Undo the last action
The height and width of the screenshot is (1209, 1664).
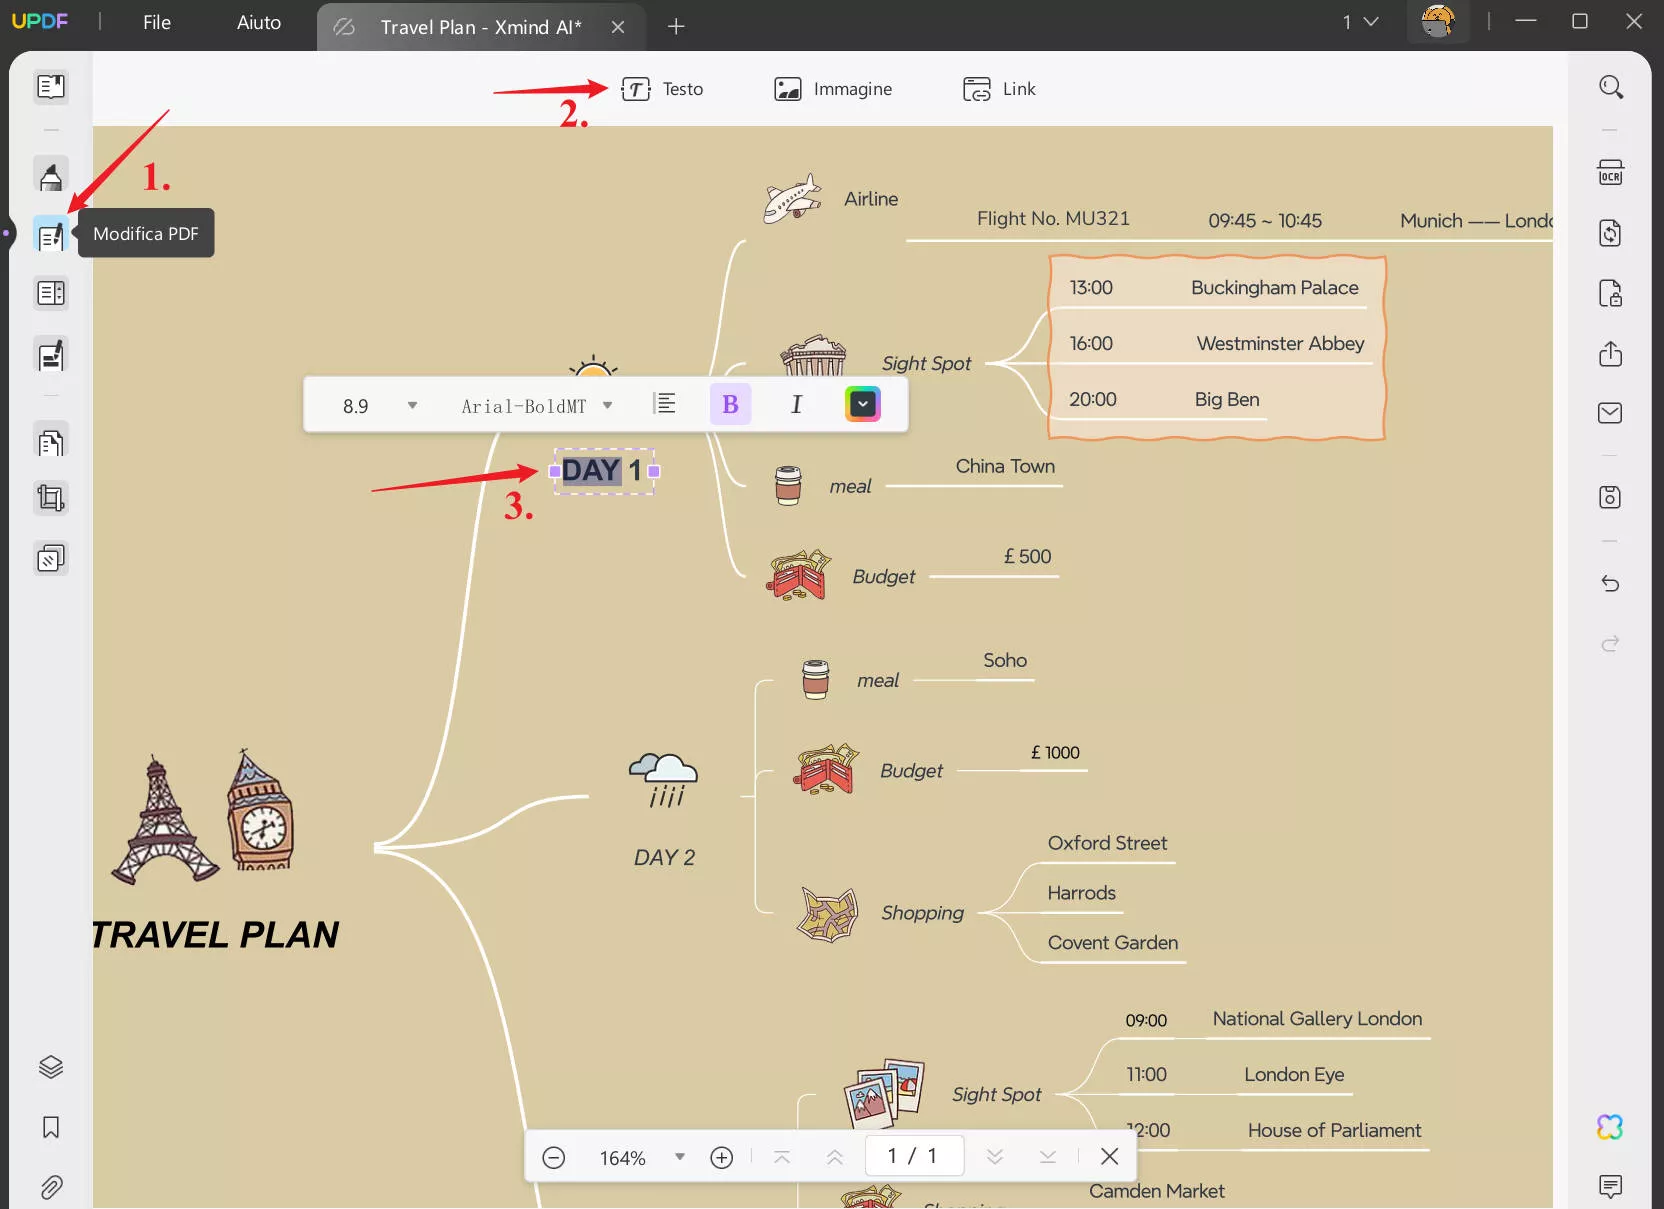[x=1610, y=583]
